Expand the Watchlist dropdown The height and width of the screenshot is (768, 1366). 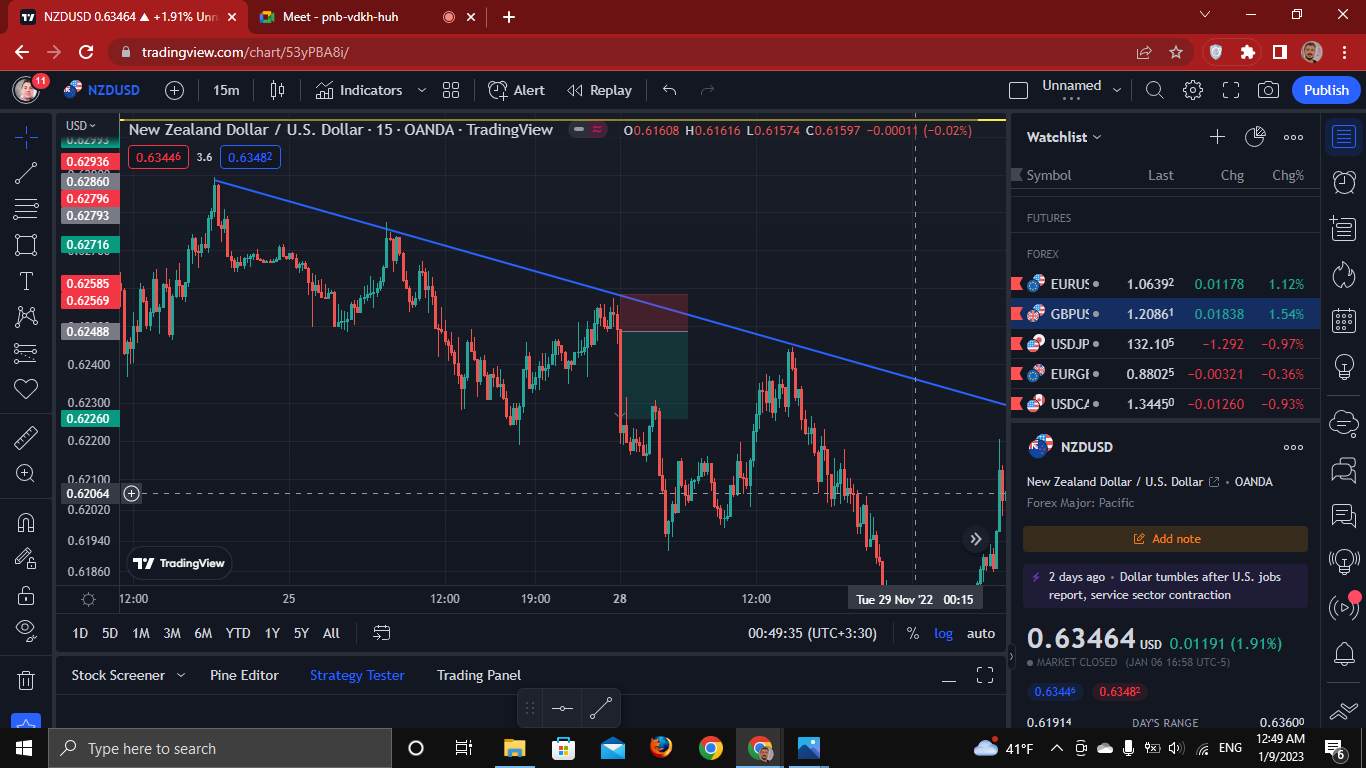pyautogui.click(x=1064, y=137)
